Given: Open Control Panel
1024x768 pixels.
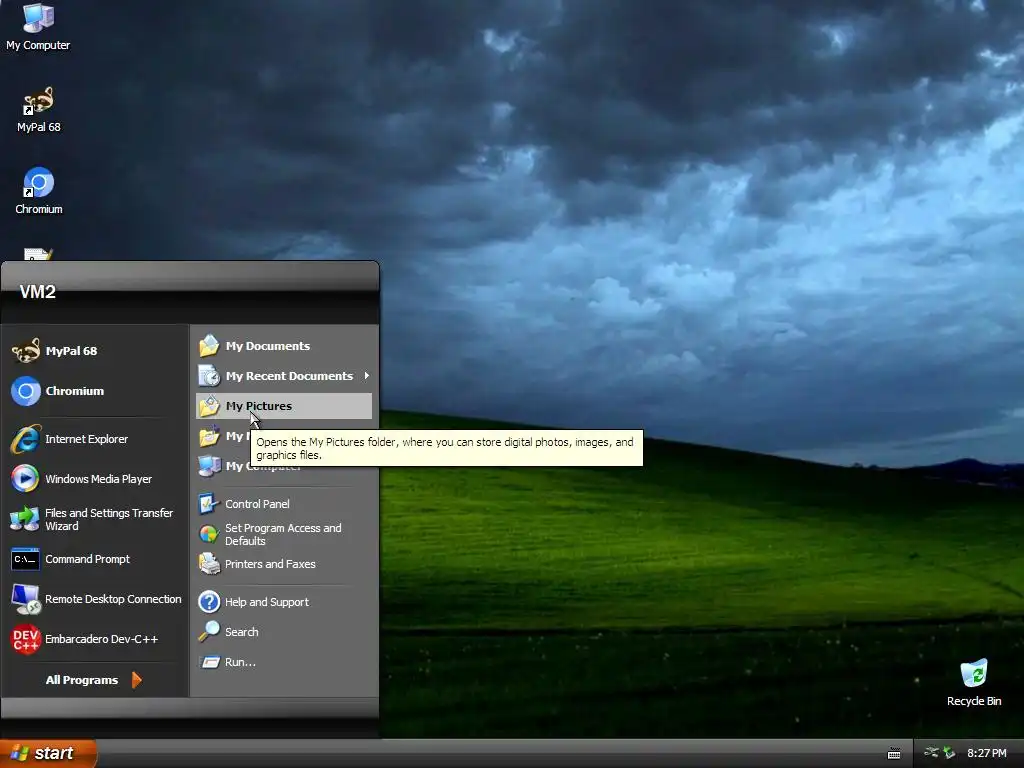Looking at the screenshot, I should click(x=284, y=504).
